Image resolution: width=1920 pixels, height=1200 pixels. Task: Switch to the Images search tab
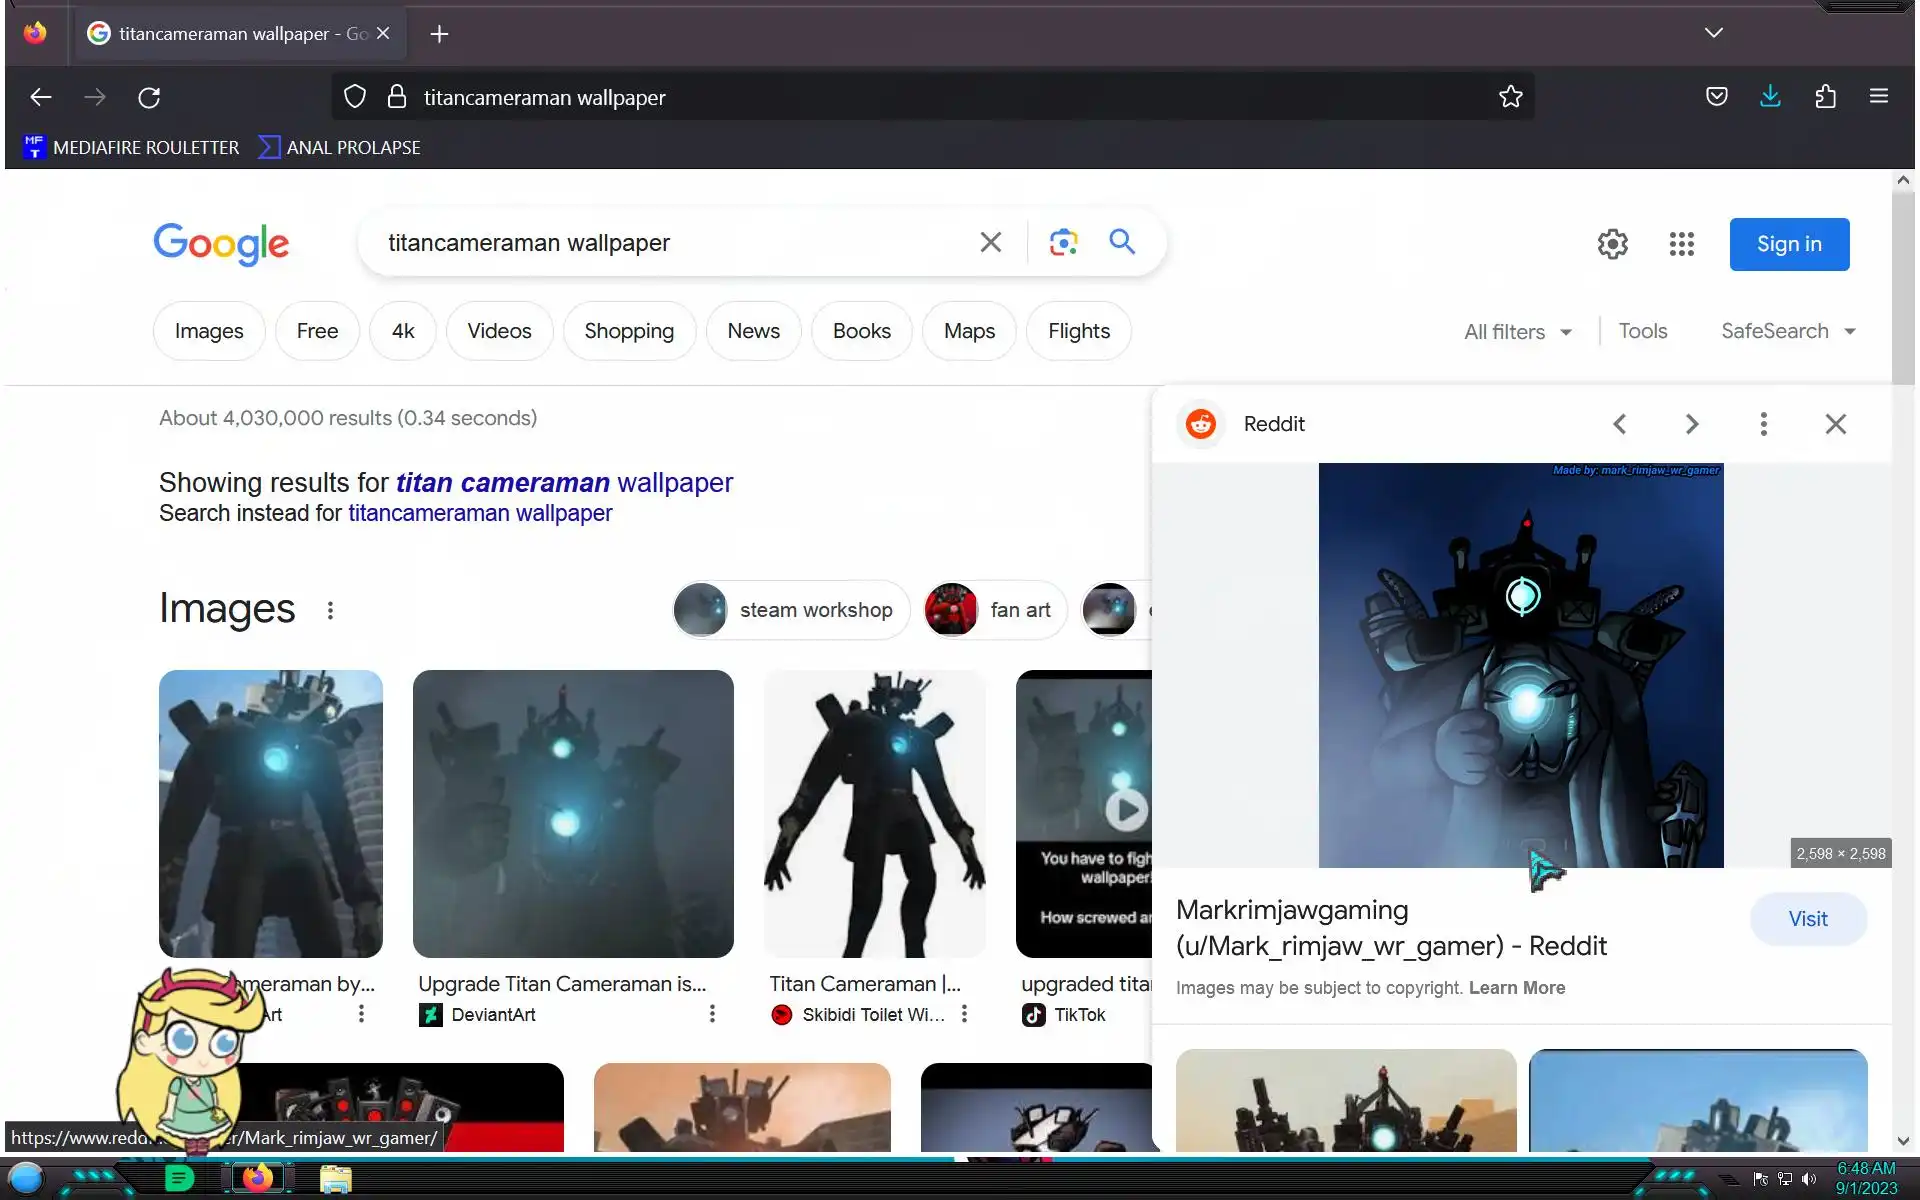coord(208,331)
